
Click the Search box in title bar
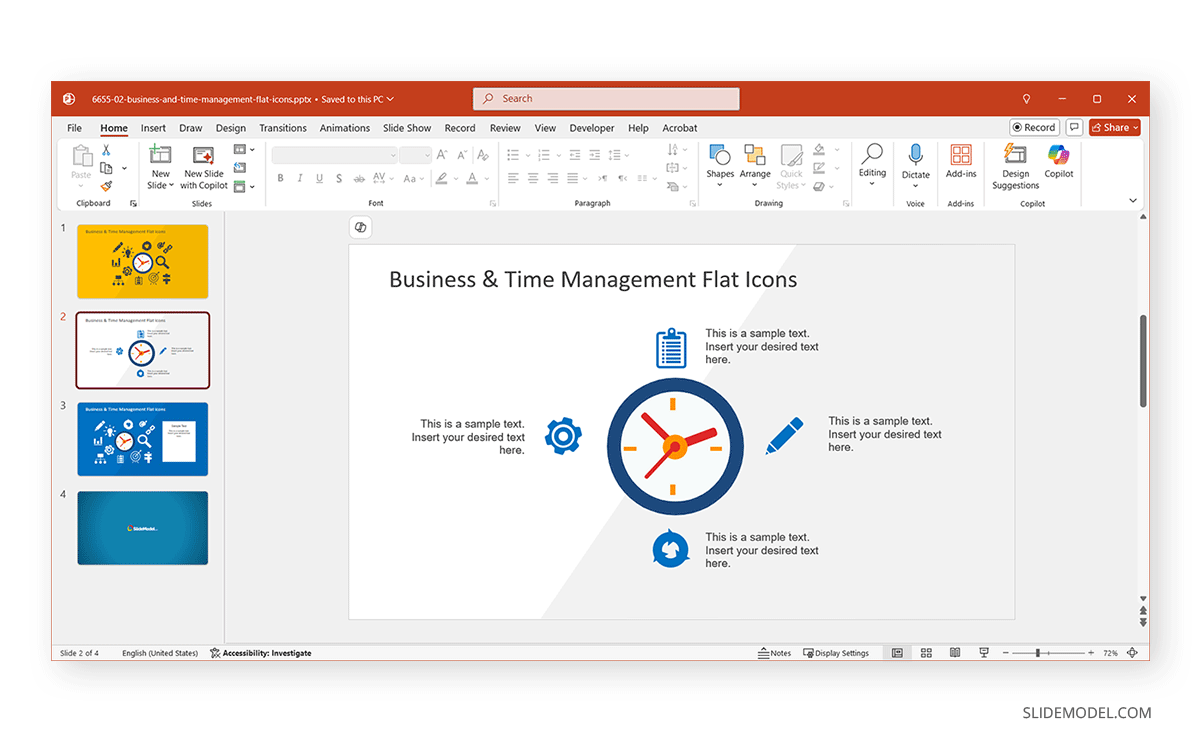click(606, 99)
